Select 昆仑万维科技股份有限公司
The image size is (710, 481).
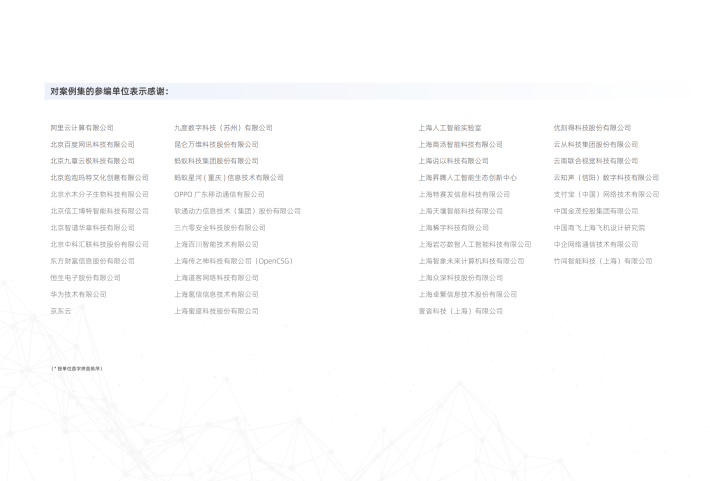[216, 144]
